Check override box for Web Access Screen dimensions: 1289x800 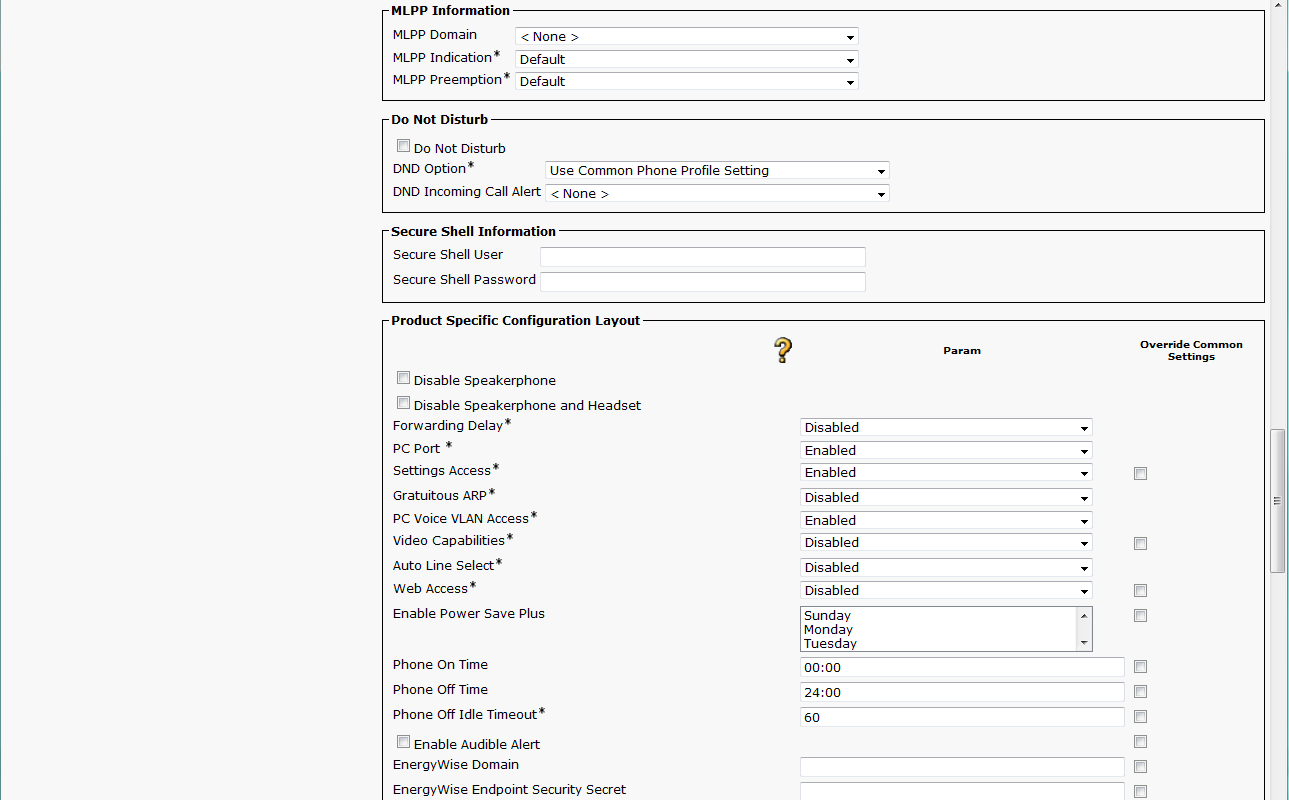[1140, 591]
